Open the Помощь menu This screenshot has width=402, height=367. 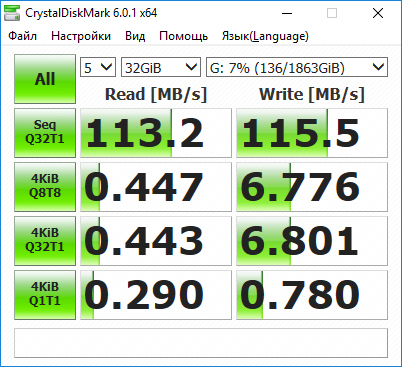pyautogui.click(x=183, y=36)
